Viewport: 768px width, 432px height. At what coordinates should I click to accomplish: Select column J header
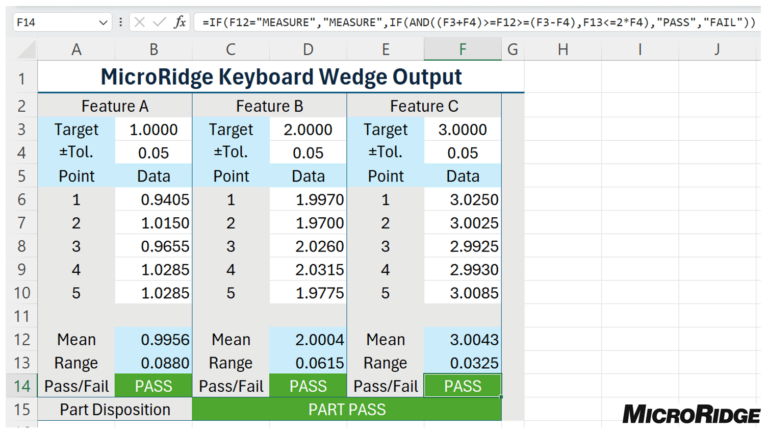[x=717, y=49]
